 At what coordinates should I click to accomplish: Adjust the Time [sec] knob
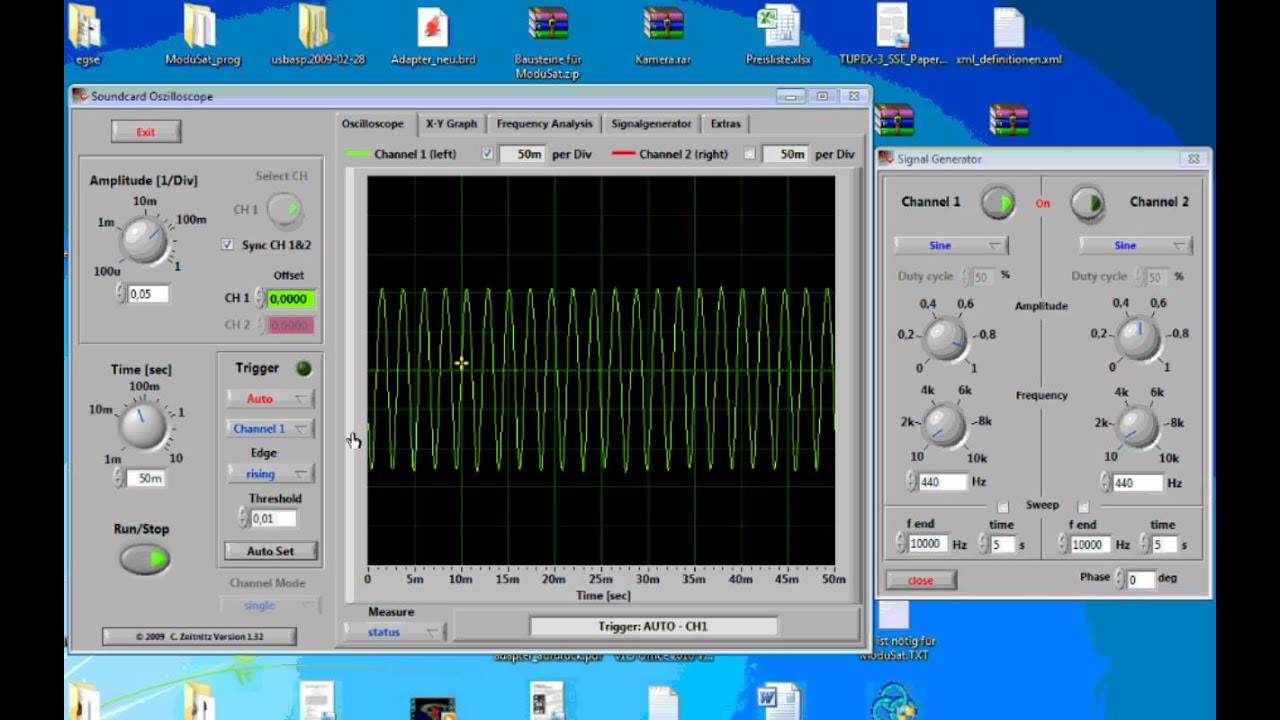143,425
